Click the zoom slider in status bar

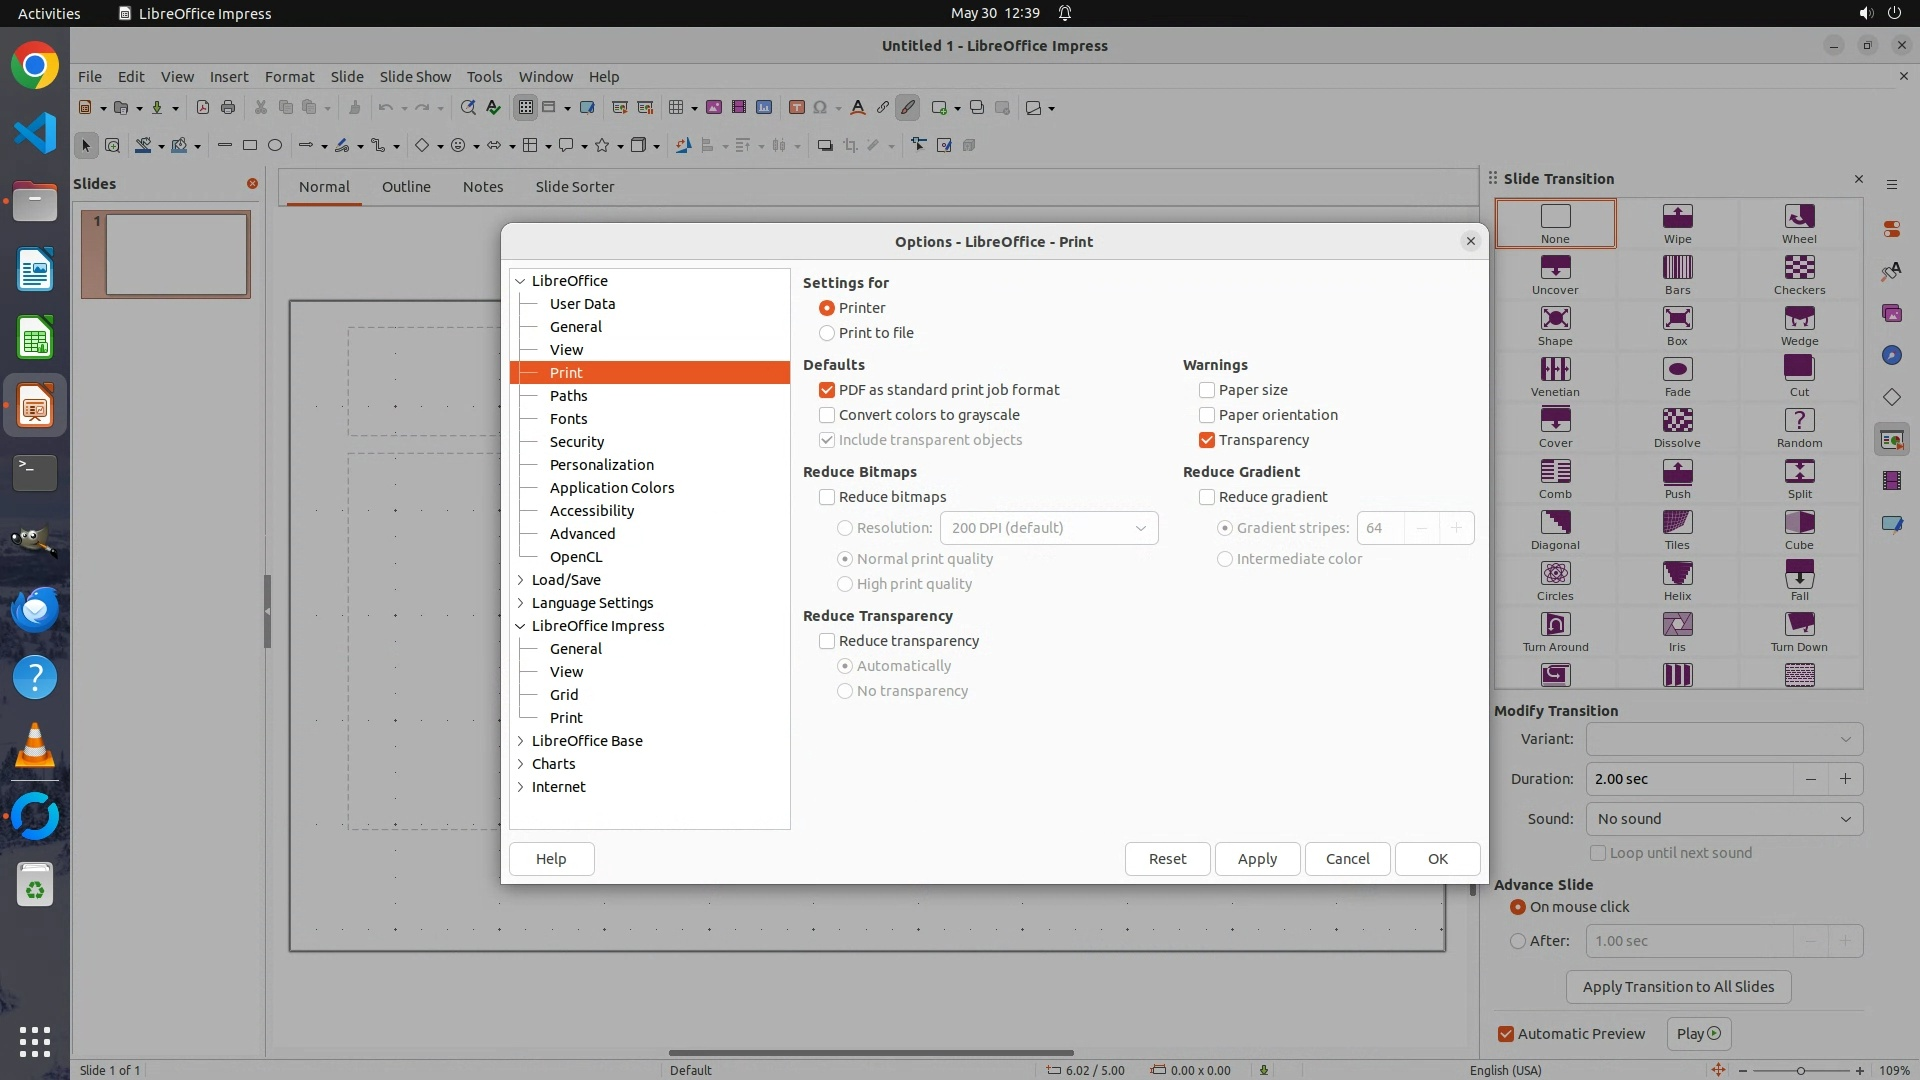point(1800,1071)
